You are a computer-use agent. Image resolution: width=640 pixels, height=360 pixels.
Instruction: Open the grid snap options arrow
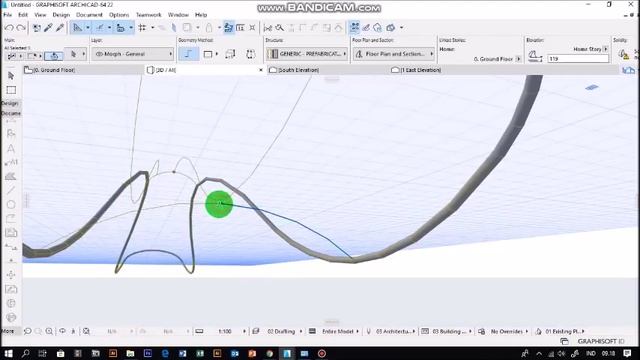pos(153,28)
